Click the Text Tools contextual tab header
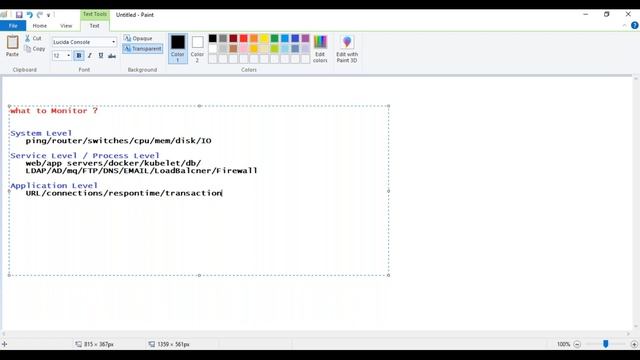 click(95, 14)
